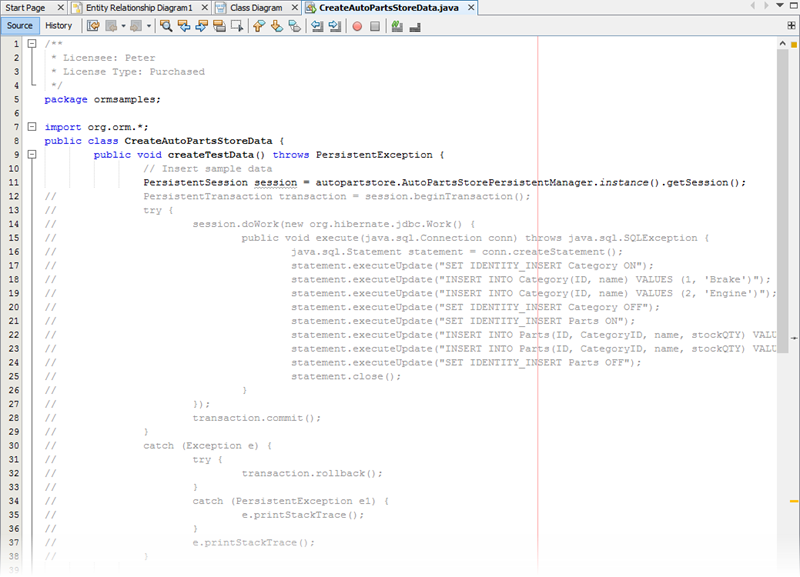Screen dimensions: 800x577
Task: Switch to History view
Action: [x=59, y=26]
